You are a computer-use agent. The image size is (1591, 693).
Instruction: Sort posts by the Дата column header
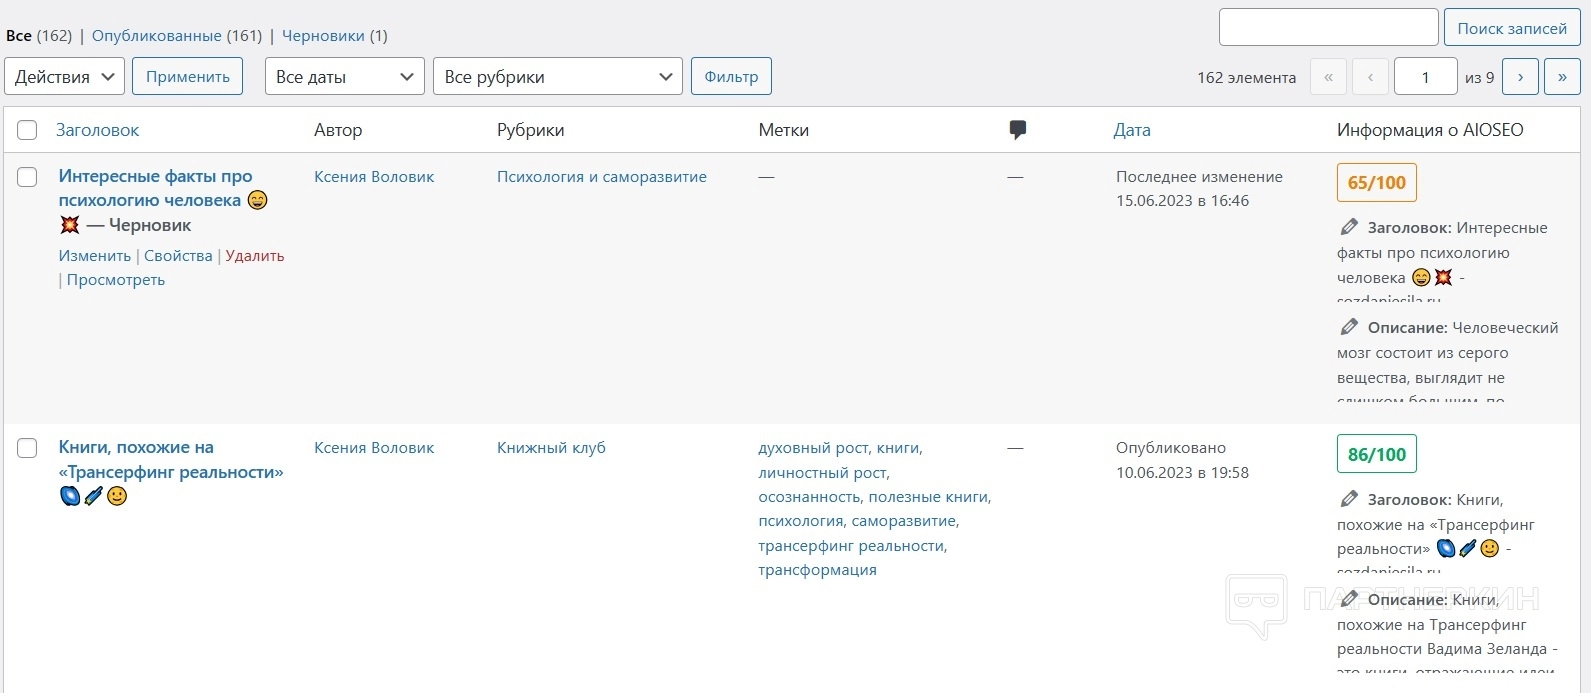[x=1132, y=130]
